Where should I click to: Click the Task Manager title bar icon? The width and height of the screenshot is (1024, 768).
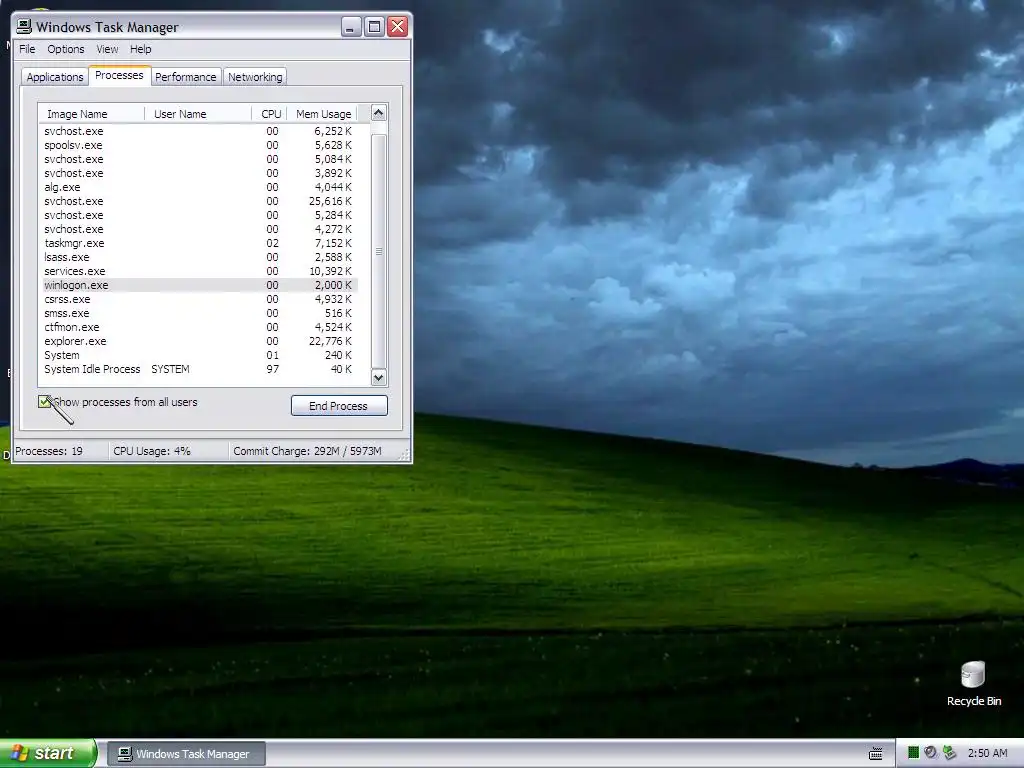click(x=24, y=26)
